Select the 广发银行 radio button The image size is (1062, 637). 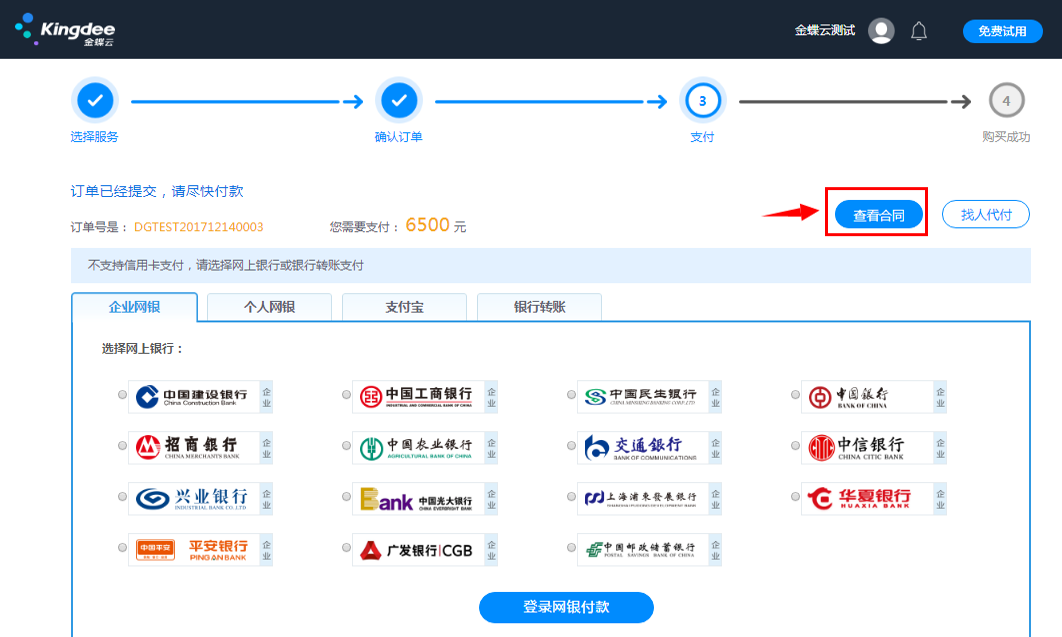tap(346, 547)
